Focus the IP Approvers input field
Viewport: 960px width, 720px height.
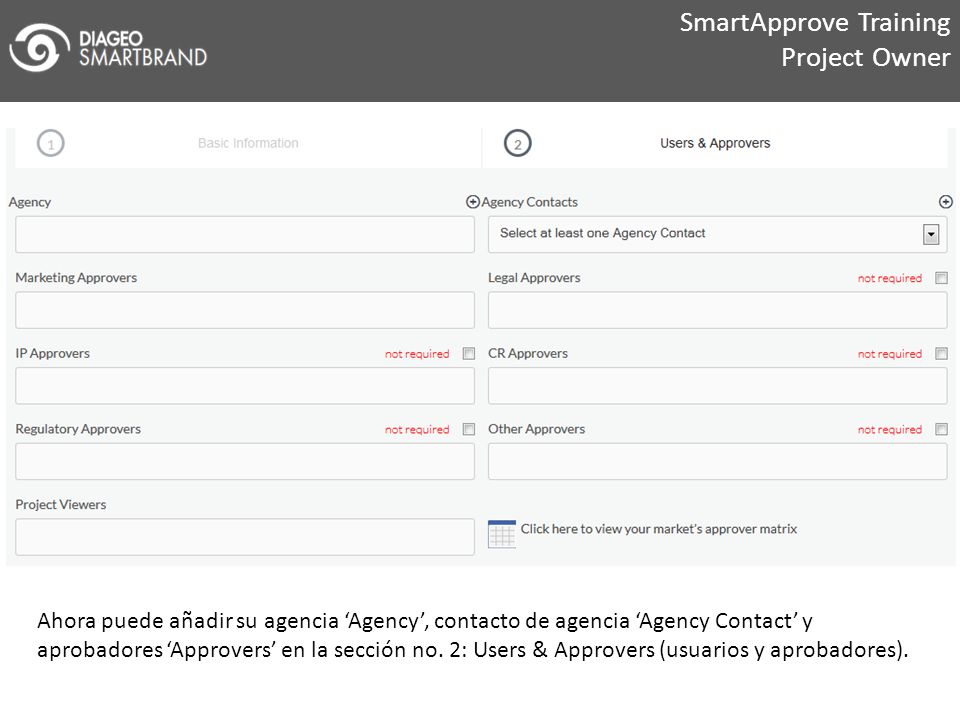245,386
